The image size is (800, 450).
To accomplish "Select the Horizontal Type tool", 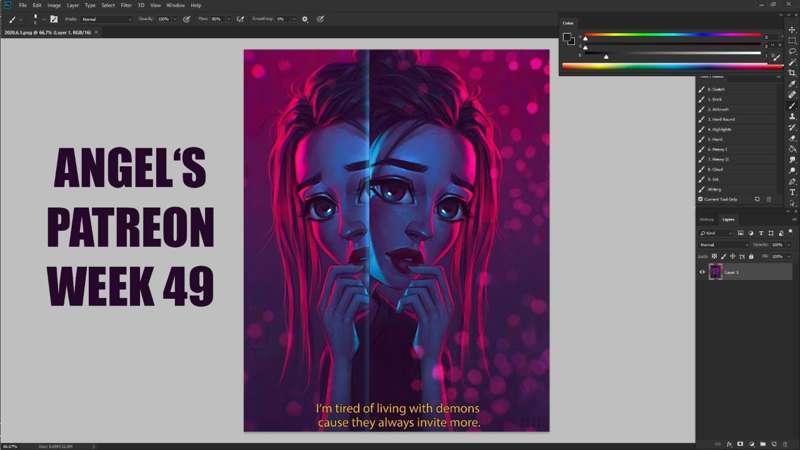I will click(792, 192).
